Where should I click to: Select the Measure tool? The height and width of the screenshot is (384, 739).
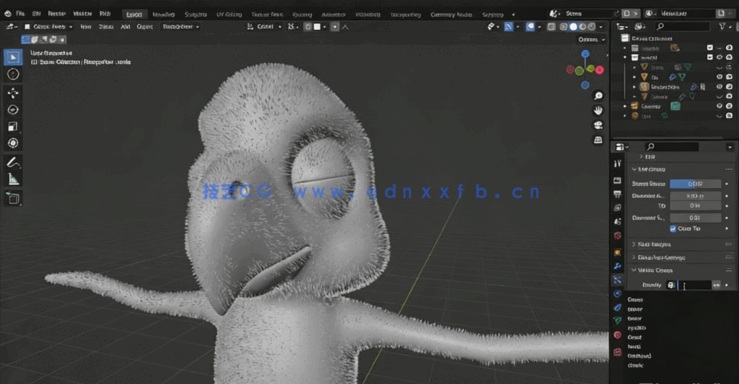[x=13, y=179]
